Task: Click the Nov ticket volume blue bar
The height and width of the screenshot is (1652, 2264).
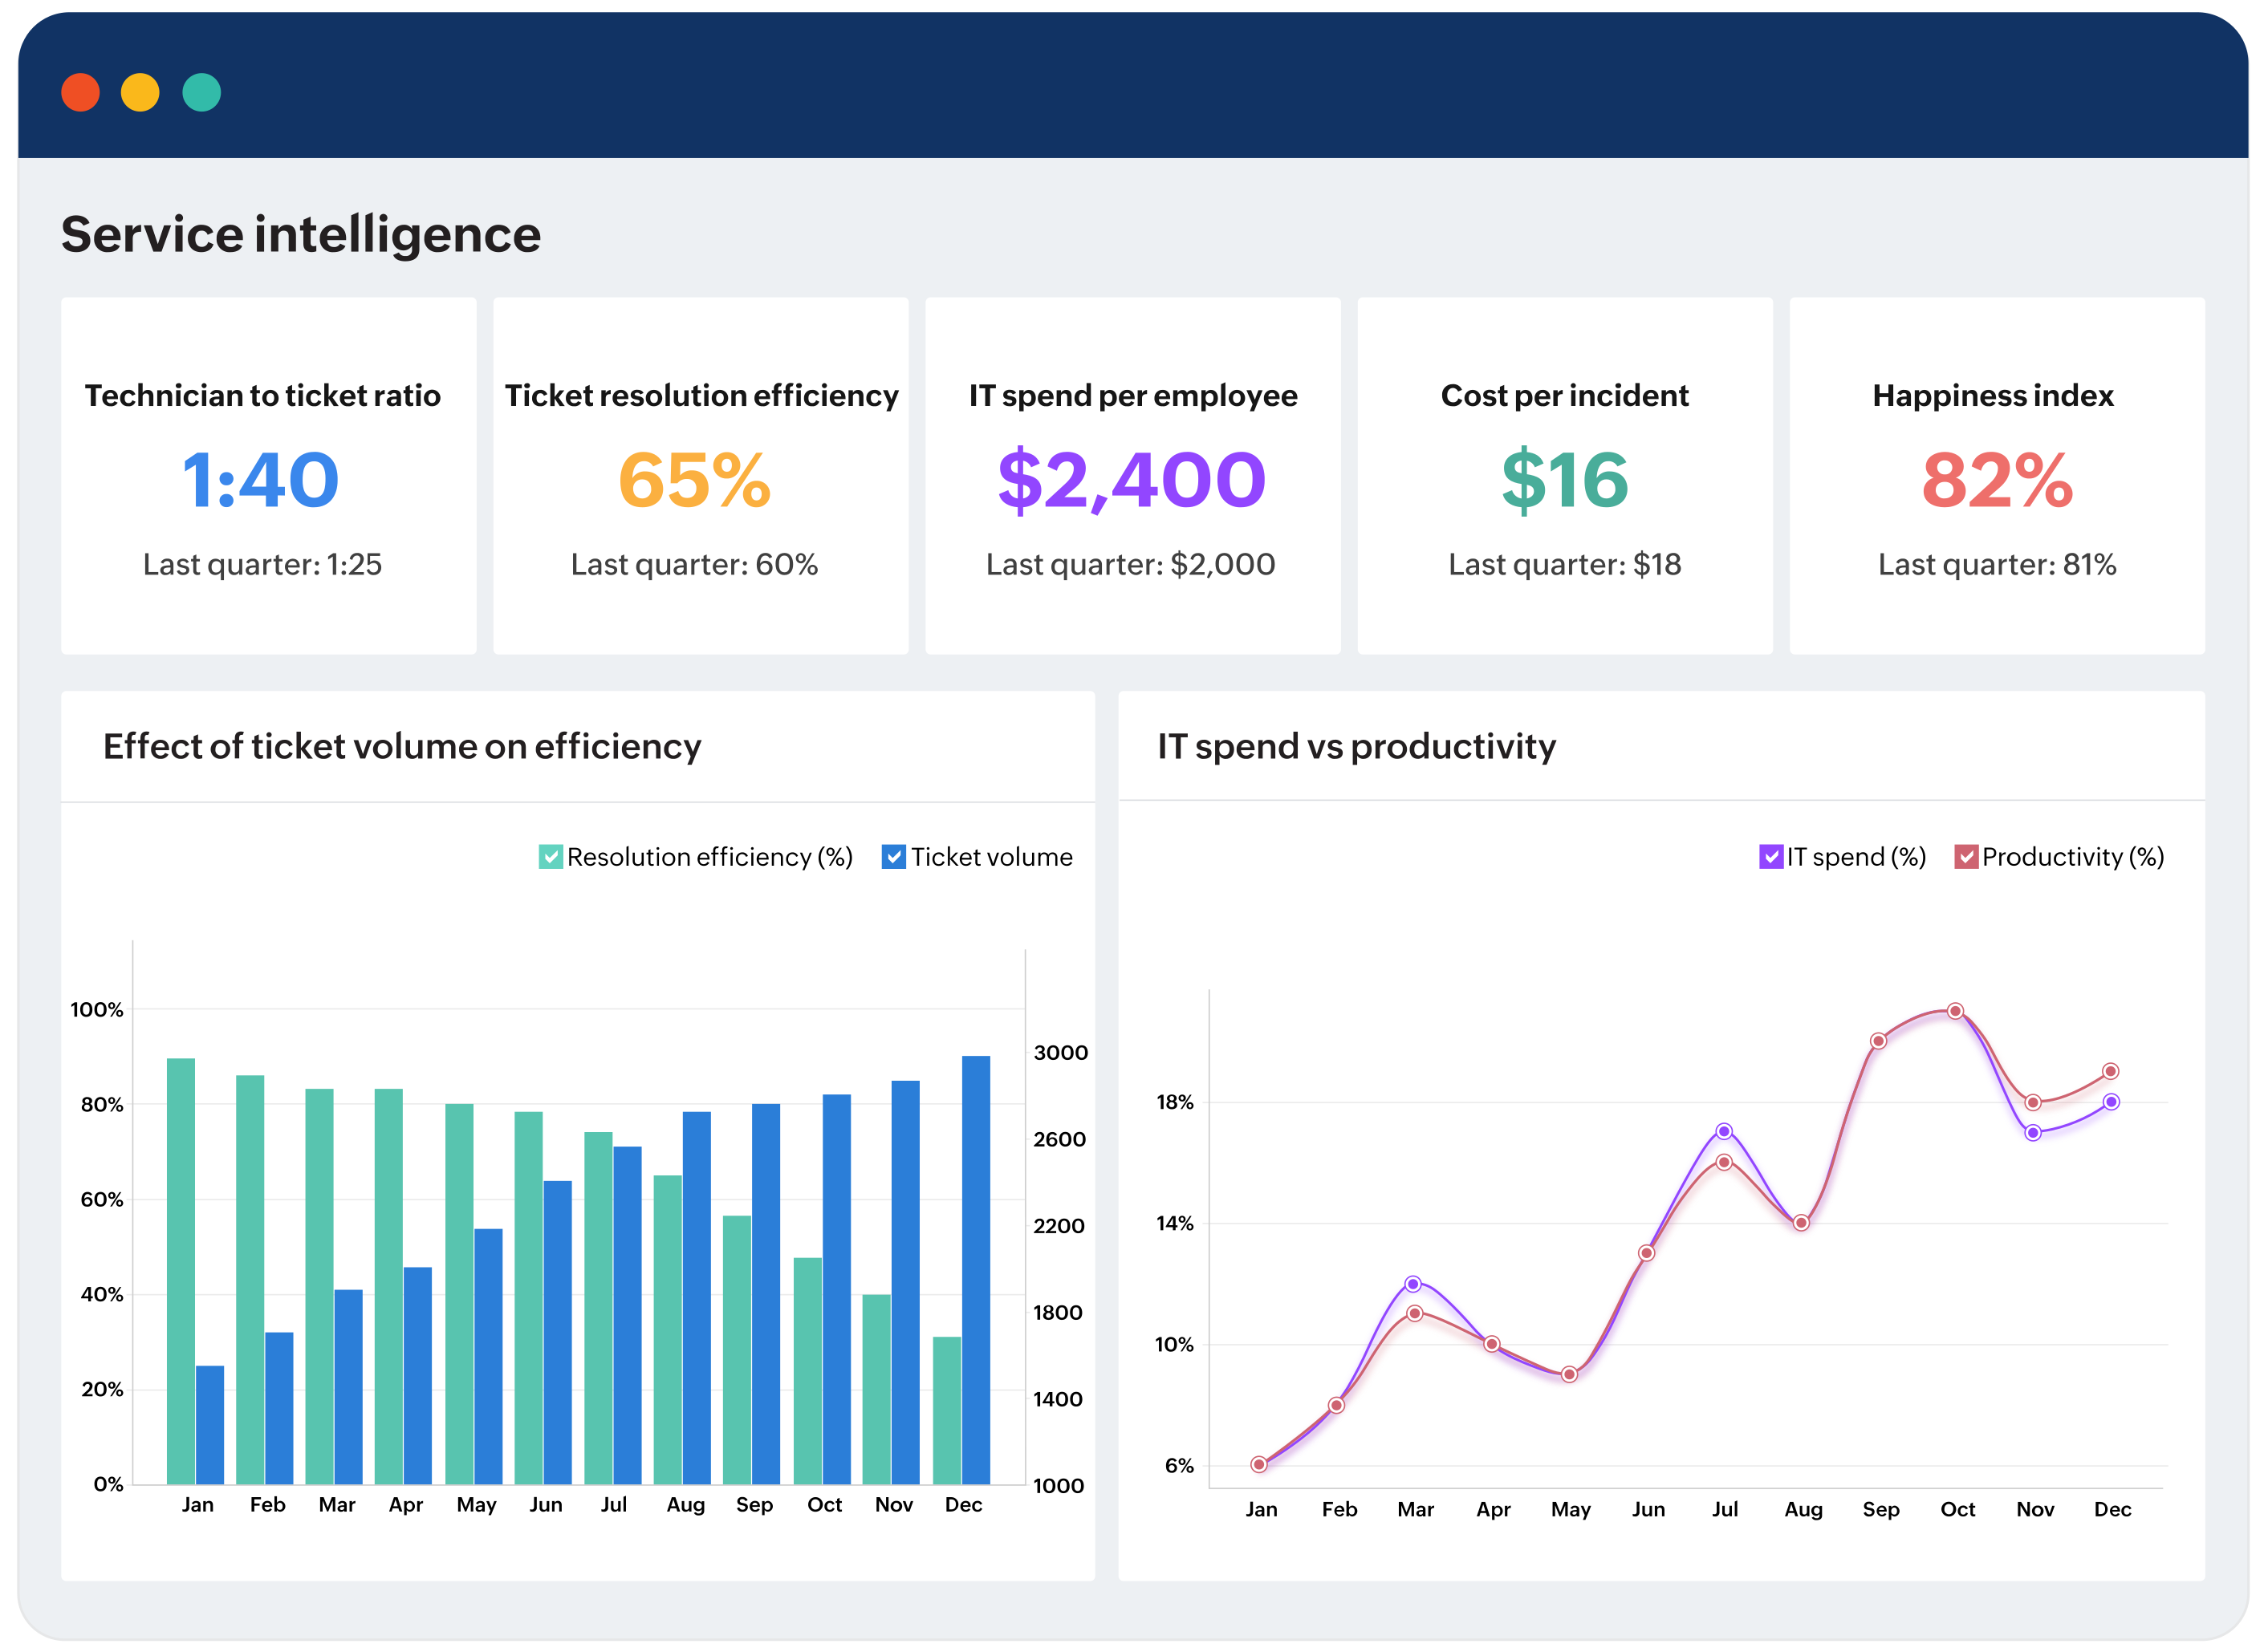Action: click(906, 1282)
